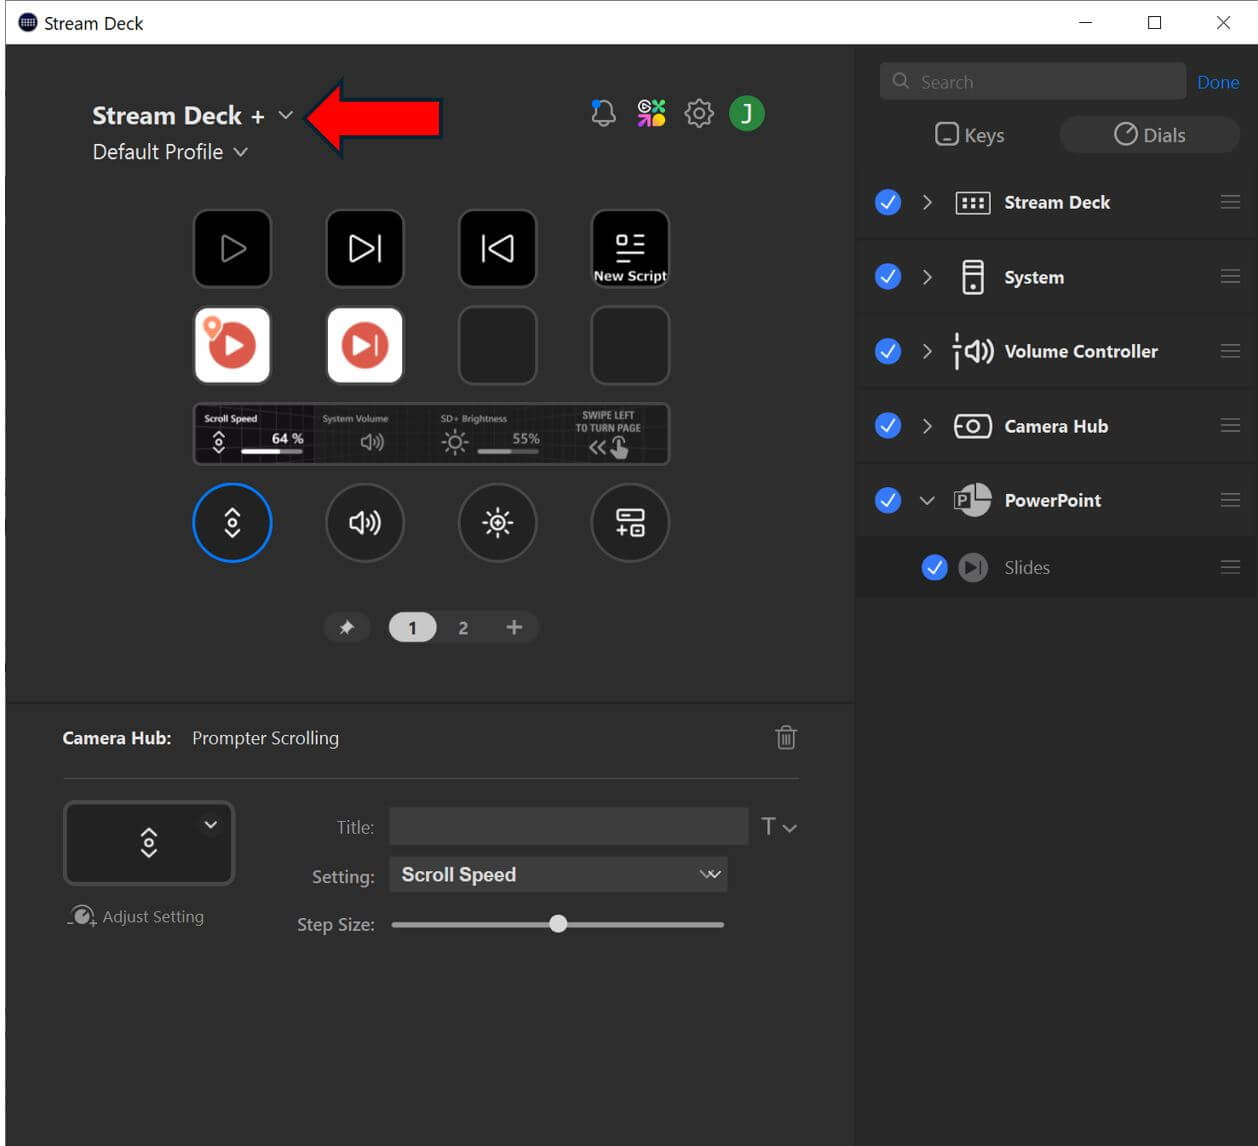Viewport: 1258px width, 1146px height.
Task: Click the play key in the top row
Action: (232, 248)
